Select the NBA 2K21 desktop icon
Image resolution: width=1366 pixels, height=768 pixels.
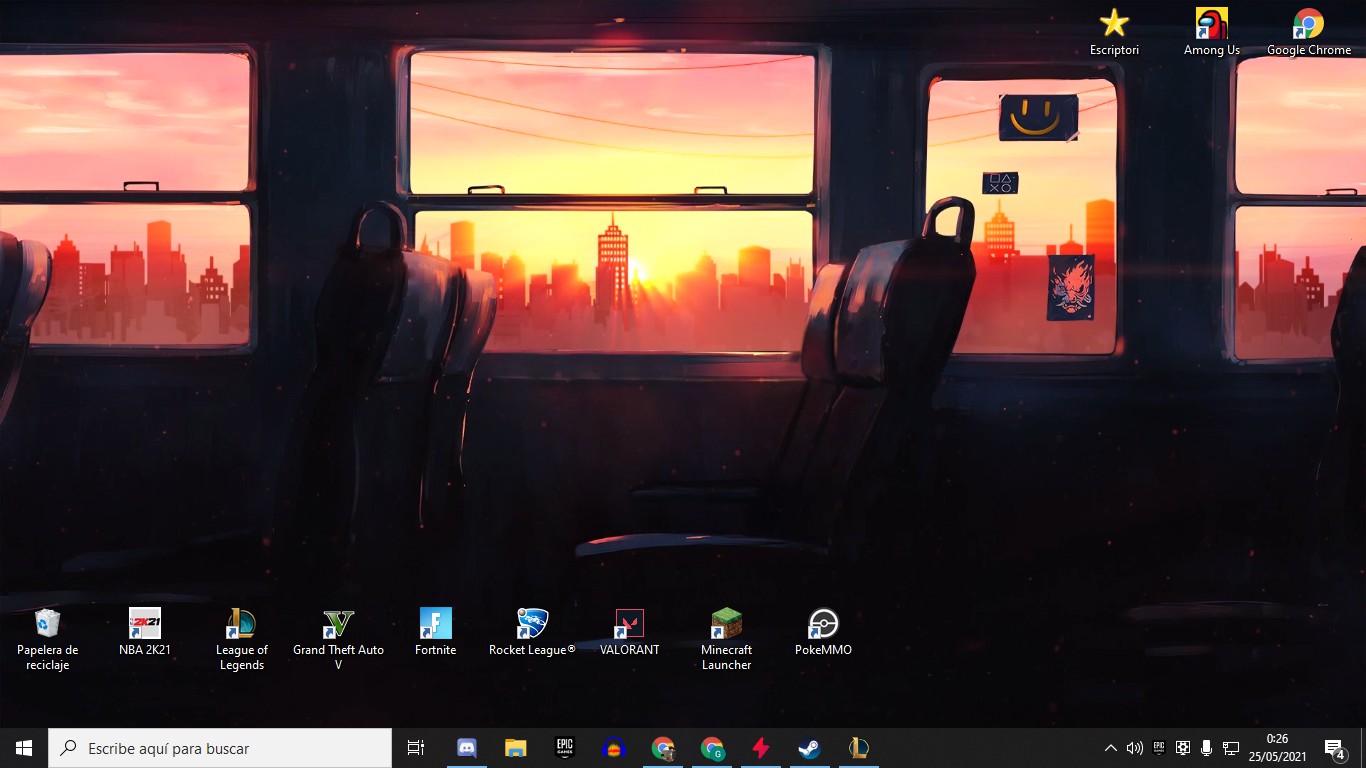(x=145, y=632)
